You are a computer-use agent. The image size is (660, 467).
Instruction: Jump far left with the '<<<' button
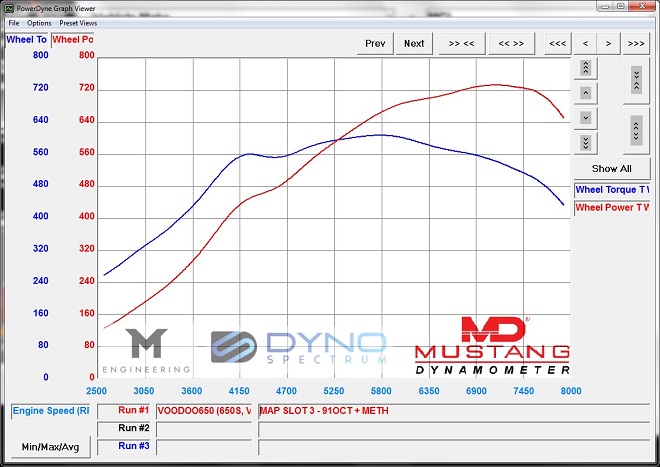557,43
